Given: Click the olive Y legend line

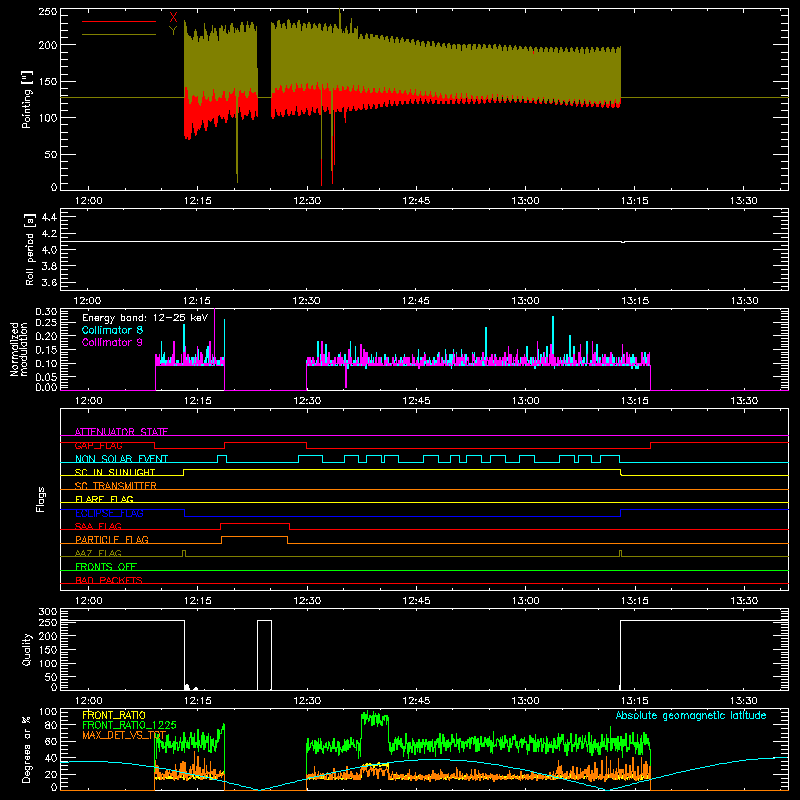Looking at the screenshot, I should tap(119, 34).
